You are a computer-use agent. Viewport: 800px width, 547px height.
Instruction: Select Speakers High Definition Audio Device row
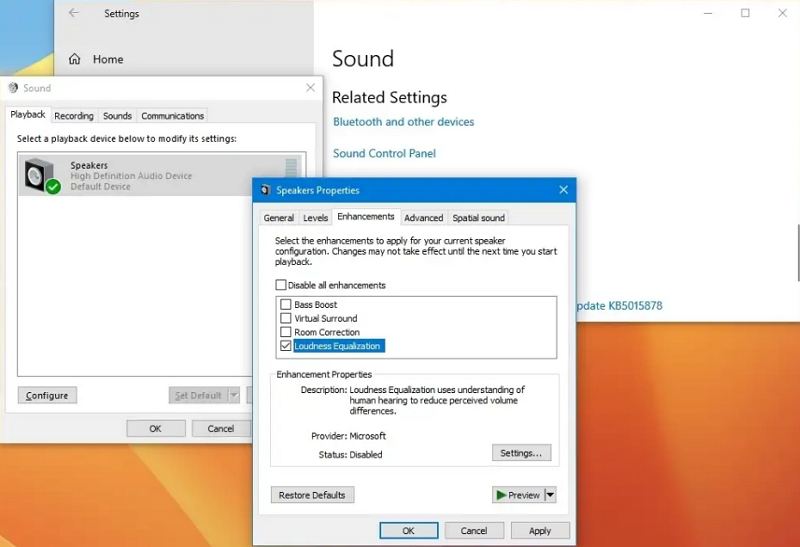click(x=162, y=176)
